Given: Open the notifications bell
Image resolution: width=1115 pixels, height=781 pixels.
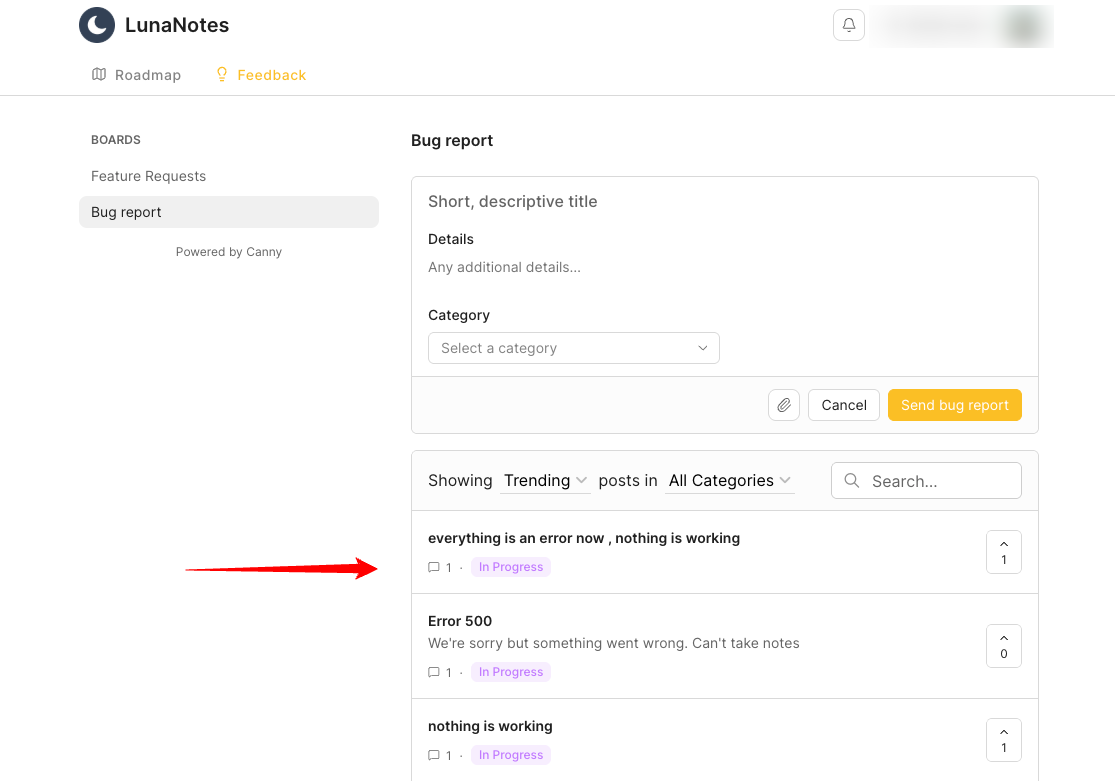Looking at the screenshot, I should (849, 25).
